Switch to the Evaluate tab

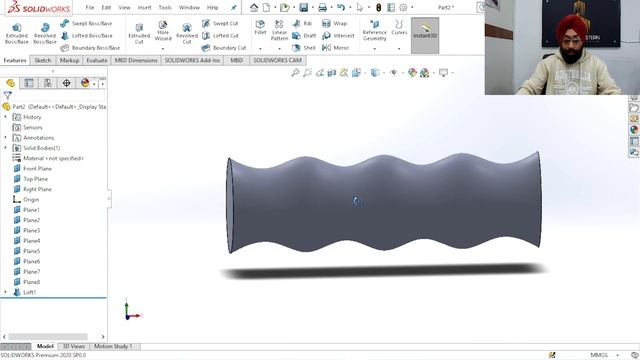(97, 60)
